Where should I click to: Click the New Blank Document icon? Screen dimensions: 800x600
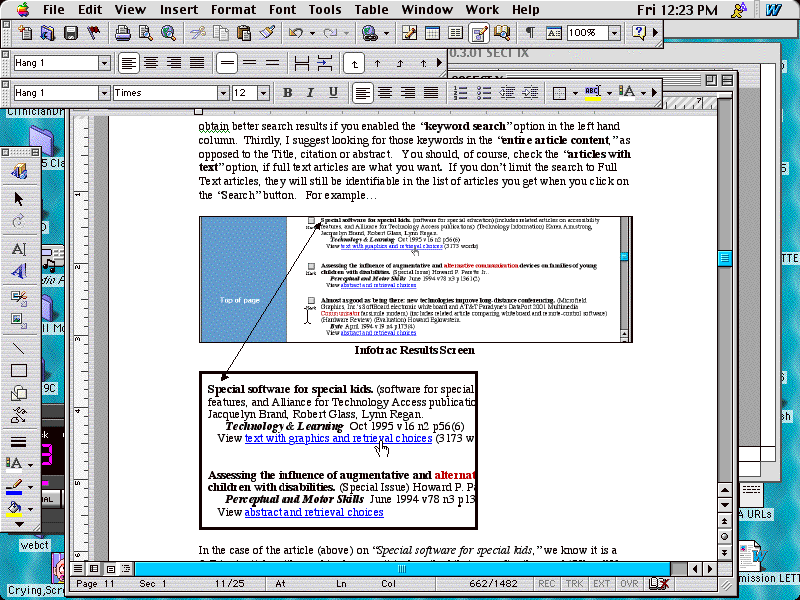(x=25, y=33)
